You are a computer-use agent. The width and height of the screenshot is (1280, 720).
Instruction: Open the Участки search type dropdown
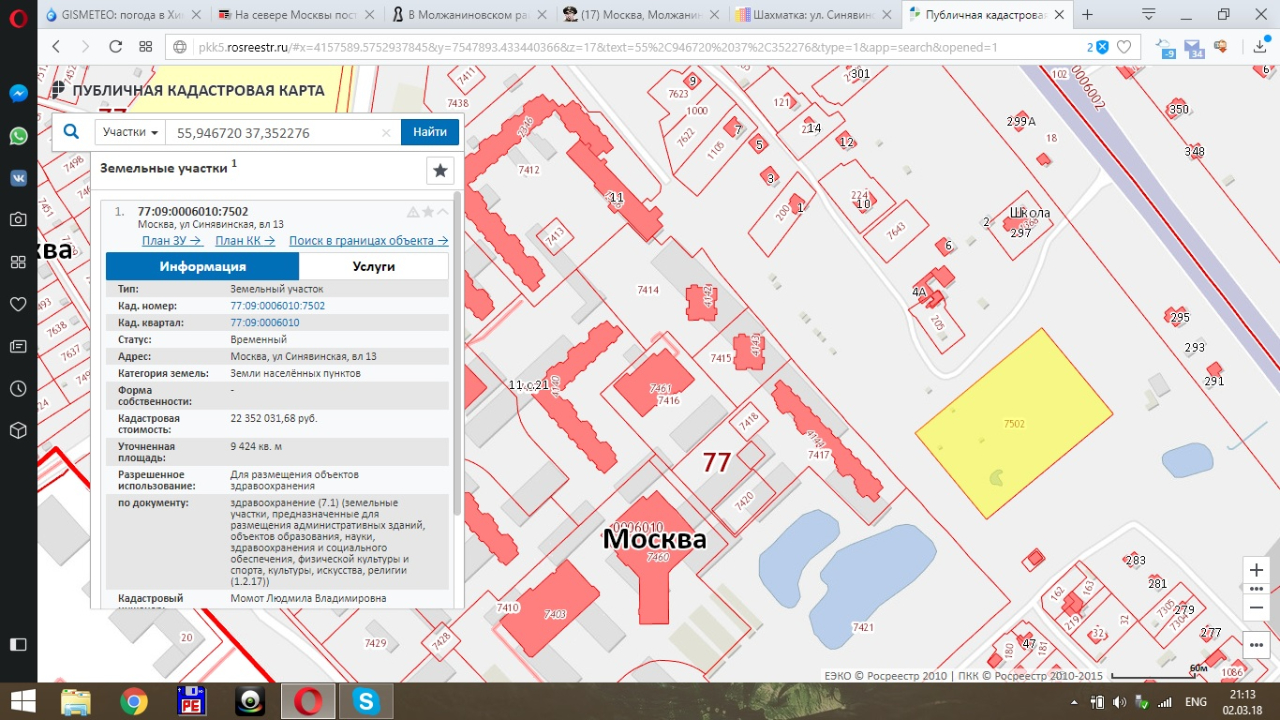[131, 132]
